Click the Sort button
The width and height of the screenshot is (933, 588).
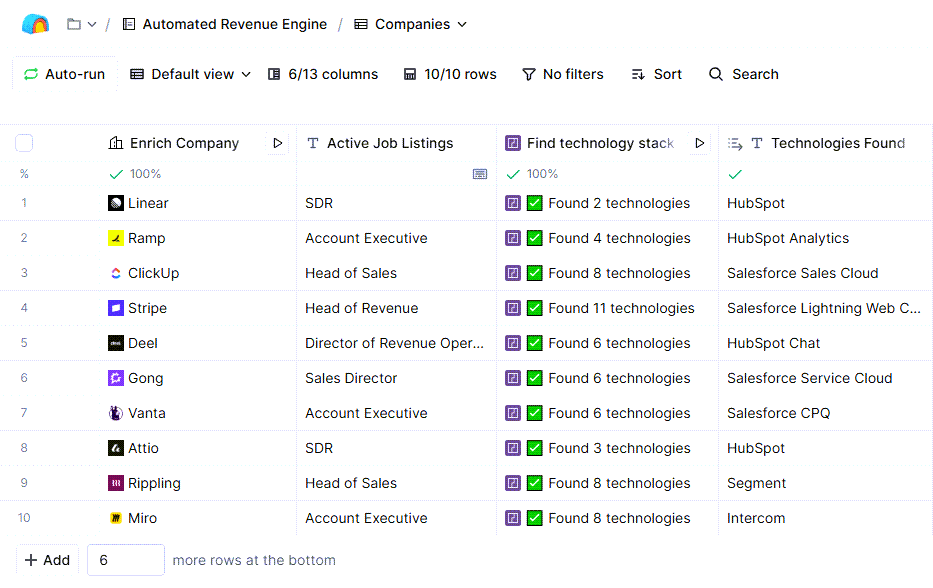pos(656,74)
